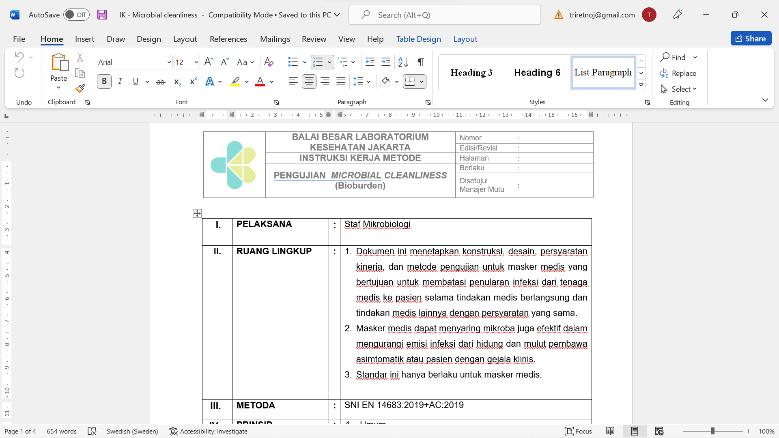Click Decrease Indent icon
Image resolution: width=779 pixels, height=438 pixels.
tap(370, 62)
